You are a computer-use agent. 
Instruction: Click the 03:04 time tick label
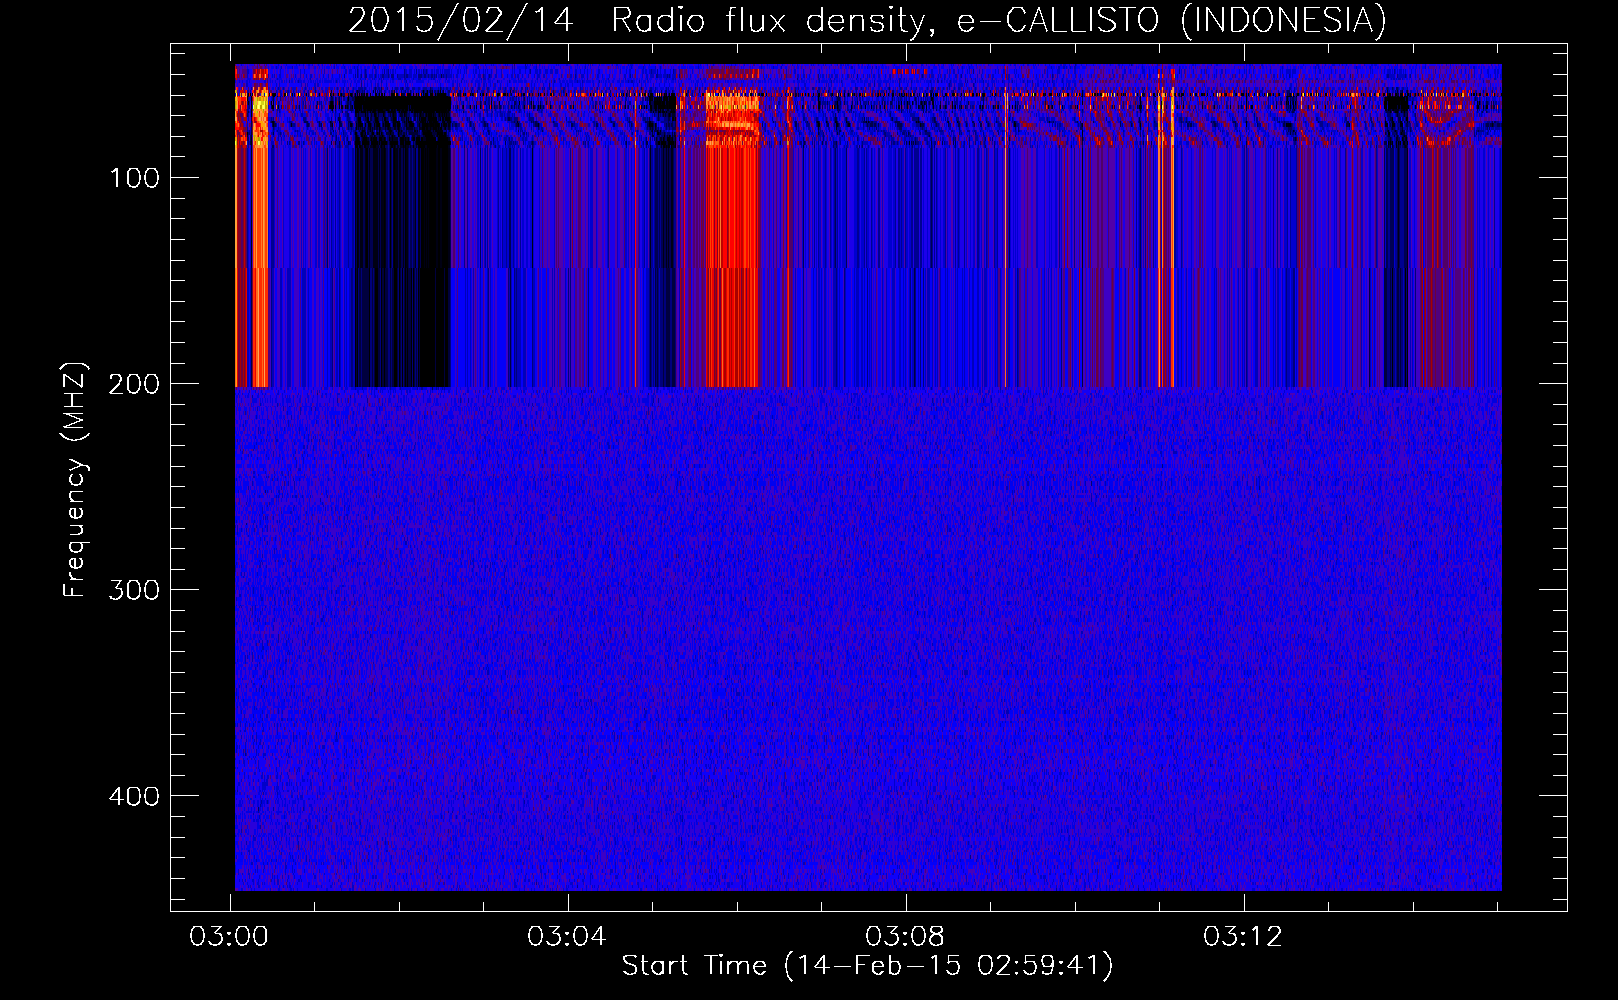(567, 937)
